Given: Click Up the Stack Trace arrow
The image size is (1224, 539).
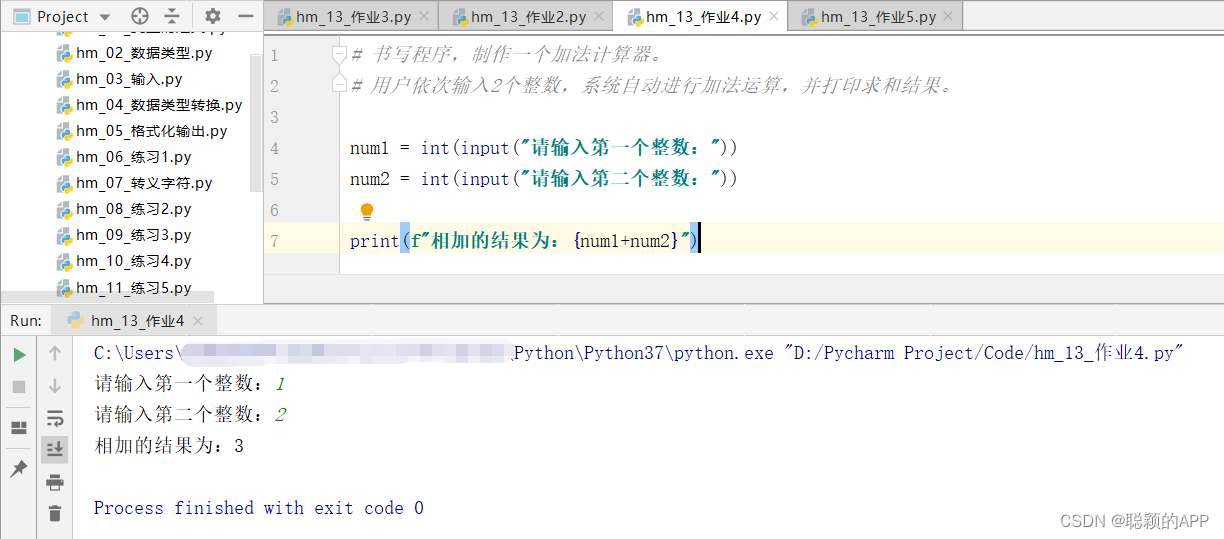Looking at the screenshot, I should coord(55,353).
